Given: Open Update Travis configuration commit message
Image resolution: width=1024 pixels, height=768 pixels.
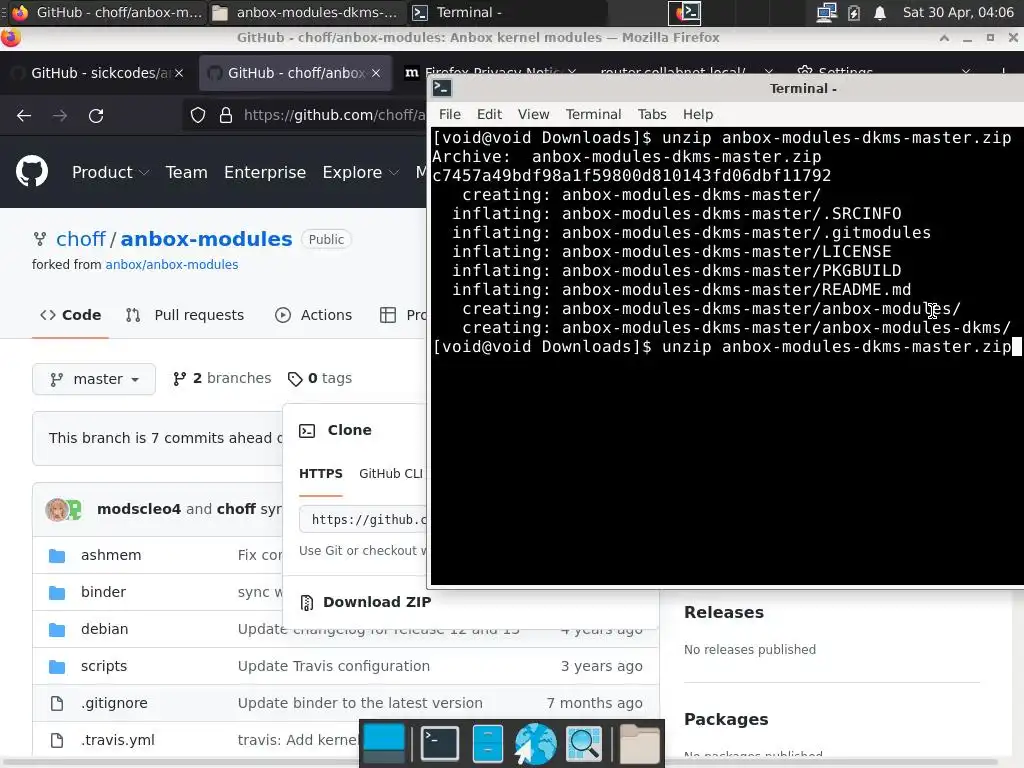Looking at the screenshot, I should (x=334, y=666).
